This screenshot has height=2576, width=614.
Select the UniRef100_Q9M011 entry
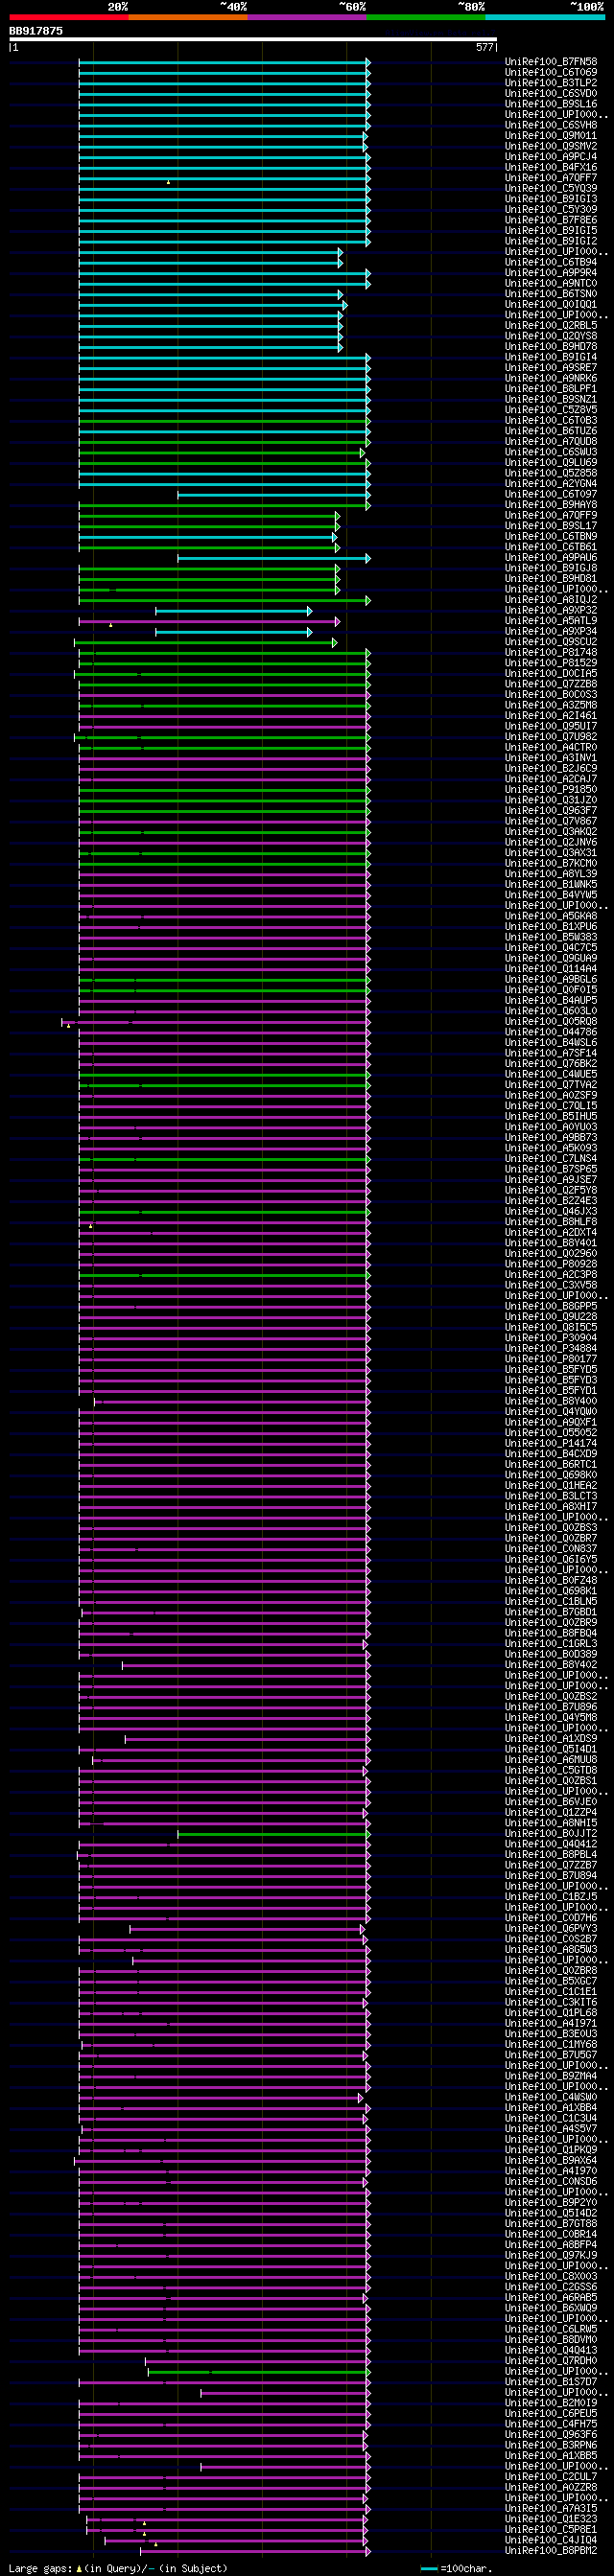[551, 136]
